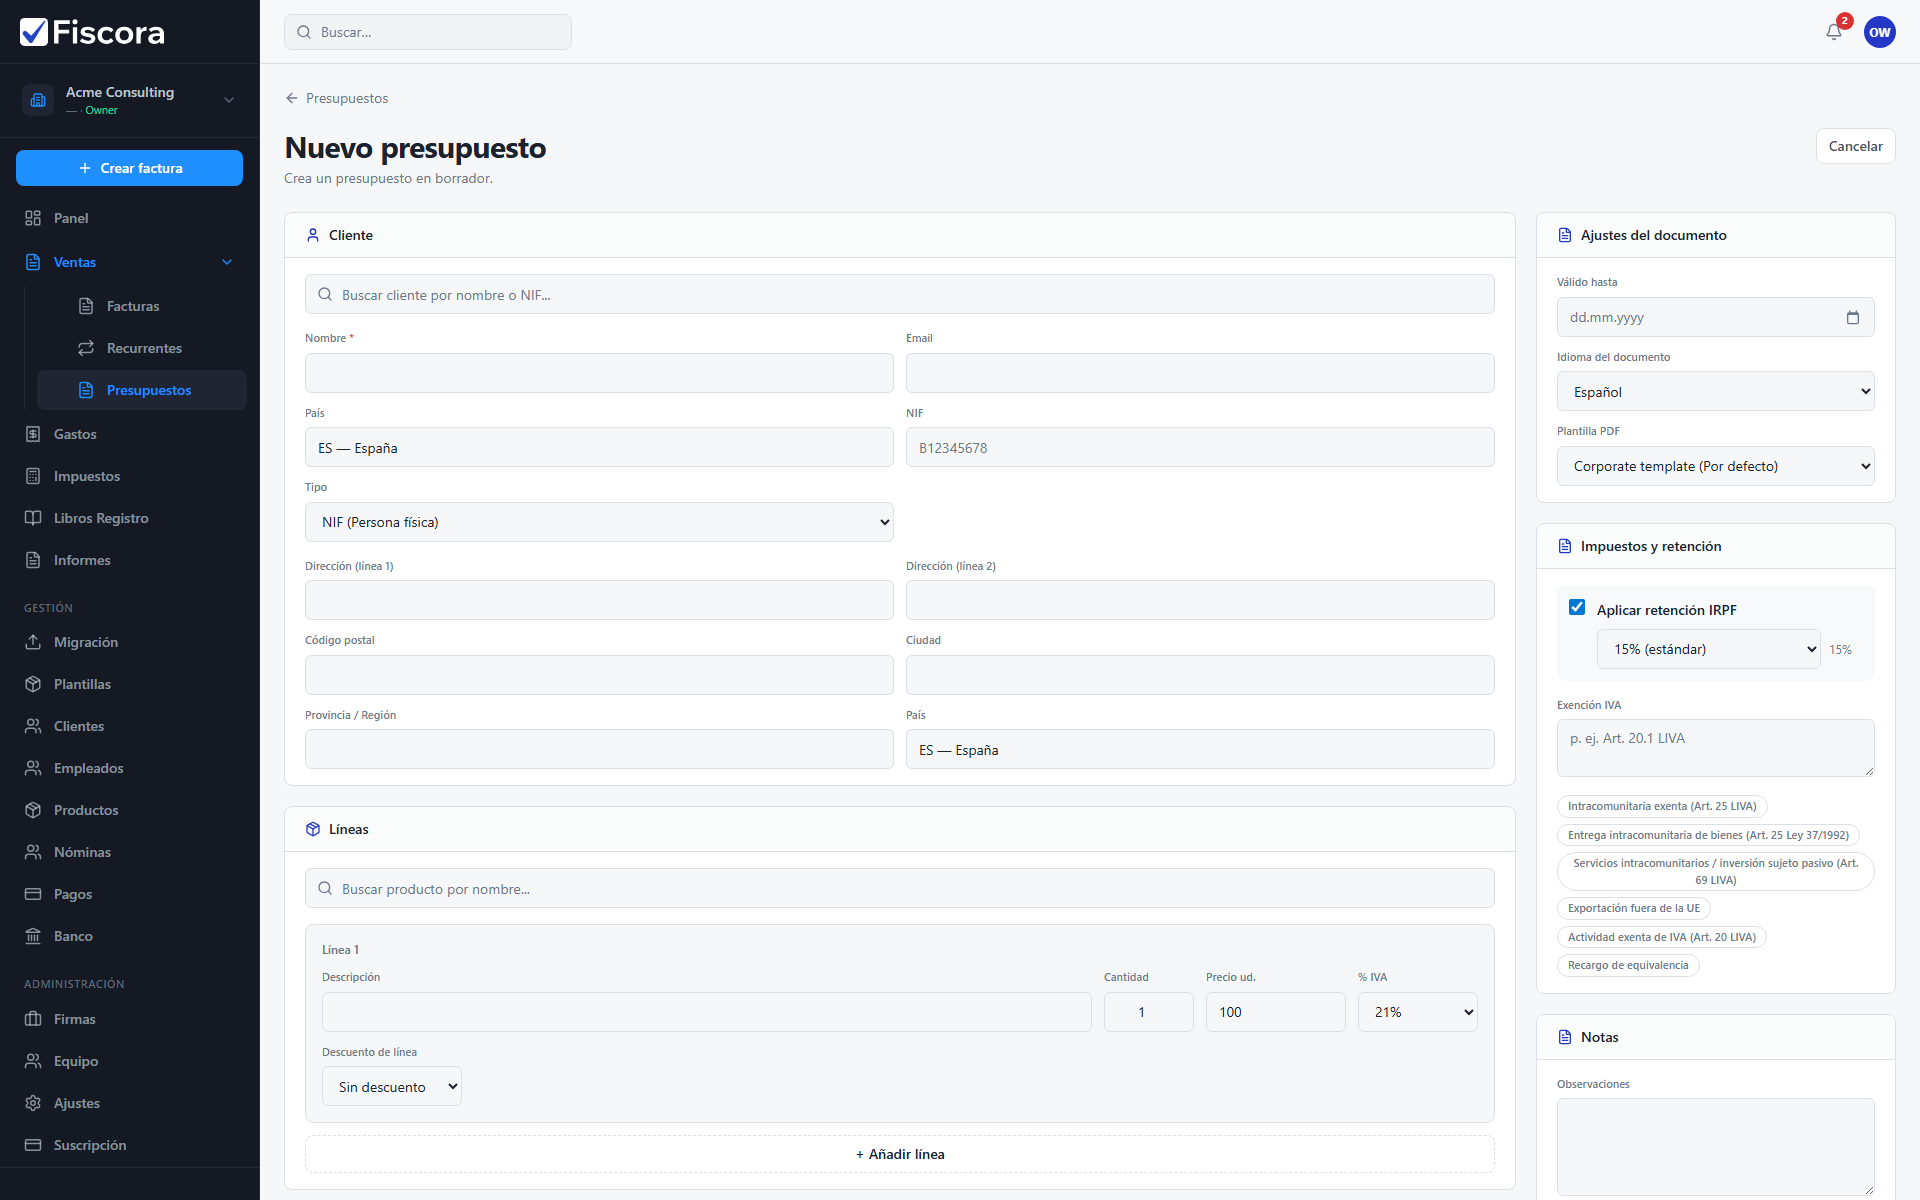The height and width of the screenshot is (1200, 1920).
Task: Click the Código postal input field
Action: point(599,675)
